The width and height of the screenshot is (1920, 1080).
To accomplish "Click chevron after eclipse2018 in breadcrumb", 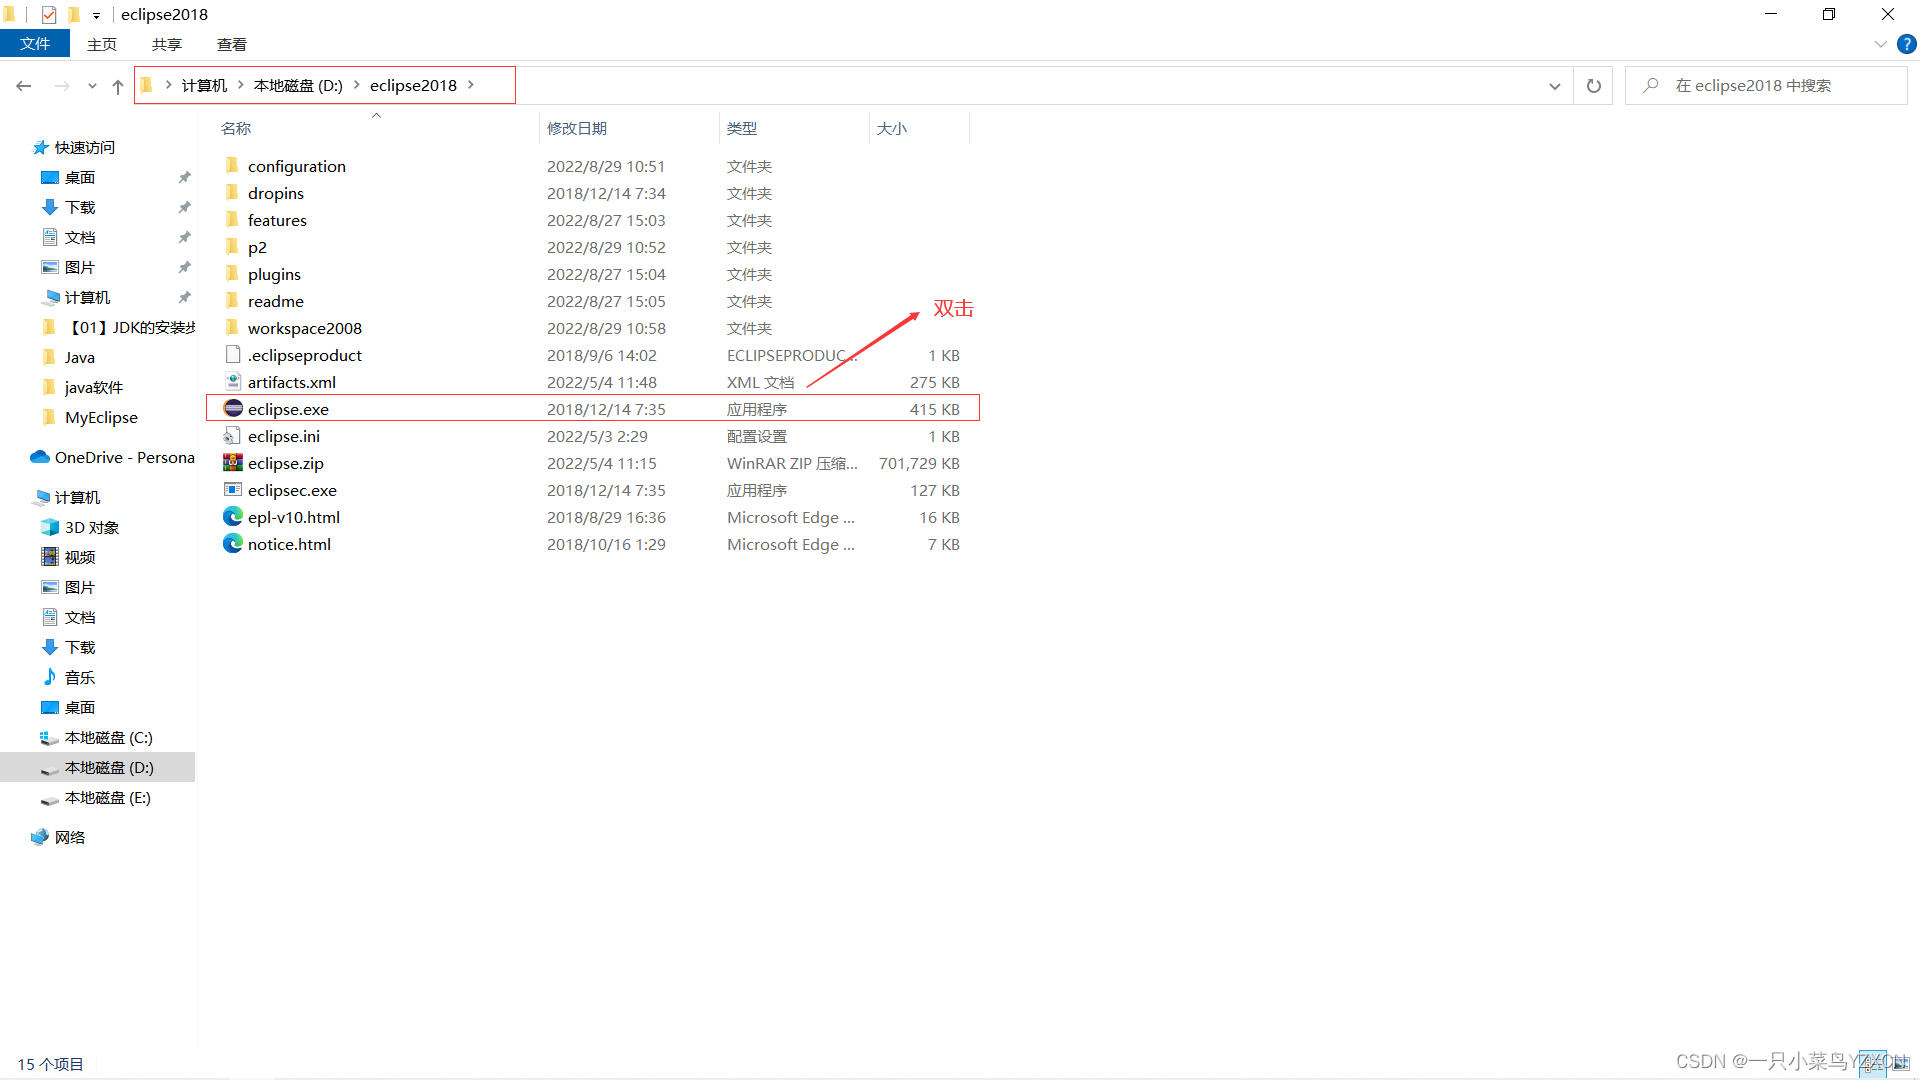I will [471, 85].
